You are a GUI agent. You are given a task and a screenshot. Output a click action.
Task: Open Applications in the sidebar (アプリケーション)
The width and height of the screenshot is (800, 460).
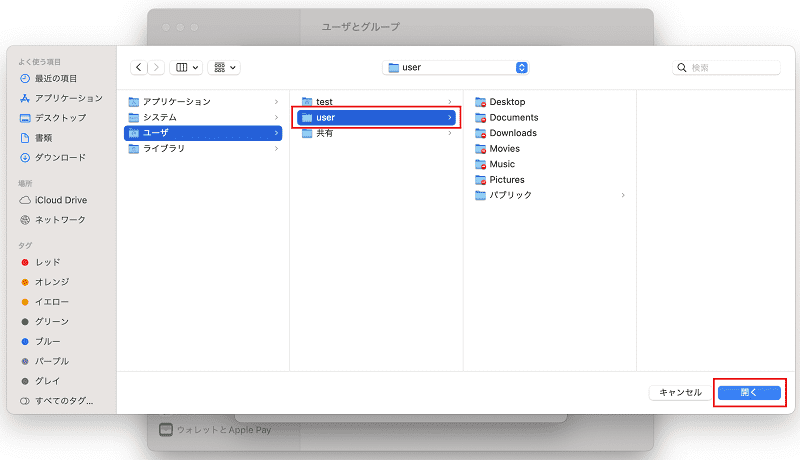tap(61, 98)
